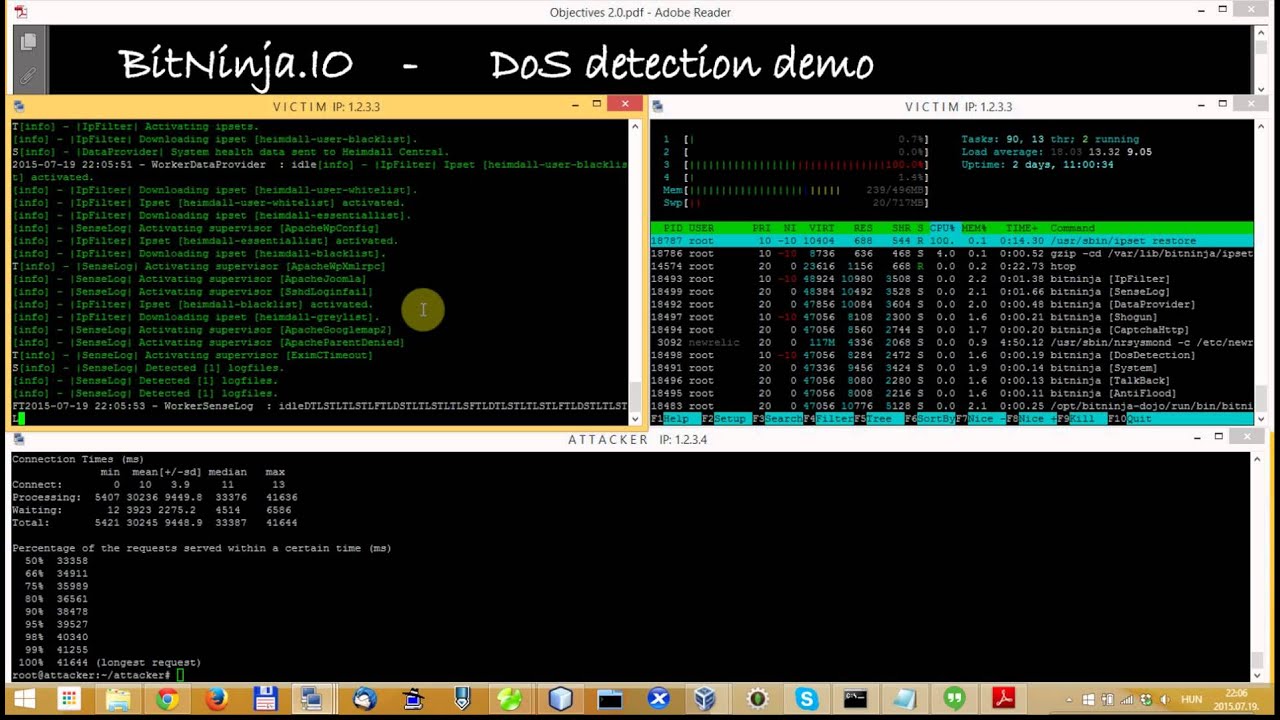Click '100% 41644 (longest request)' line
The height and width of the screenshot is (720, 1280).
click(110, 662)
